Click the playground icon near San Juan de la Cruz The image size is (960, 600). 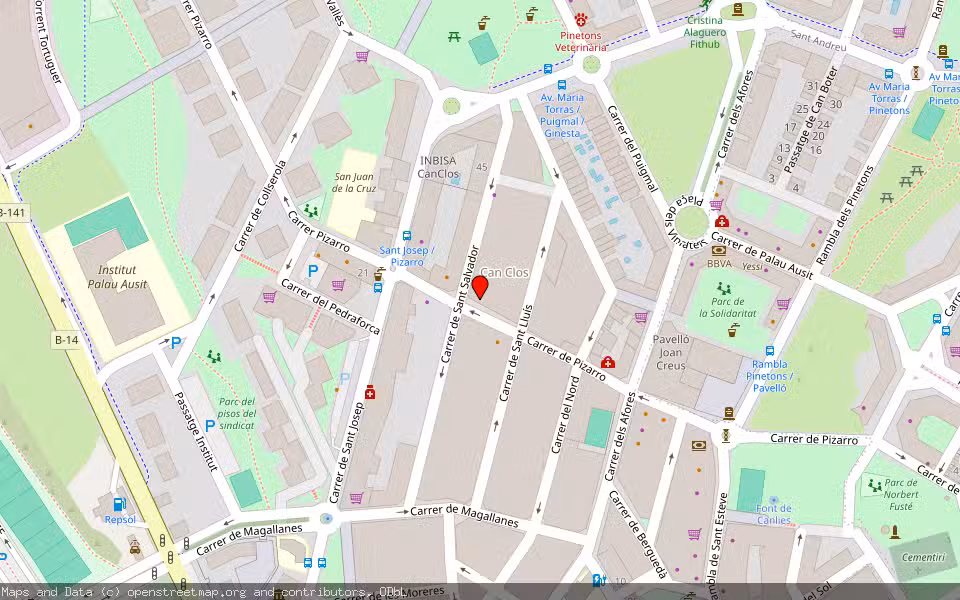pyautogui.click(x=311, y=211)
